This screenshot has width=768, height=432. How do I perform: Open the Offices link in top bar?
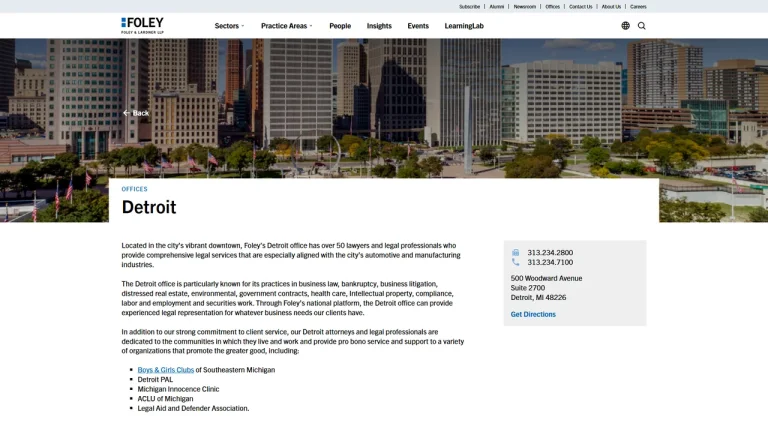552,7
